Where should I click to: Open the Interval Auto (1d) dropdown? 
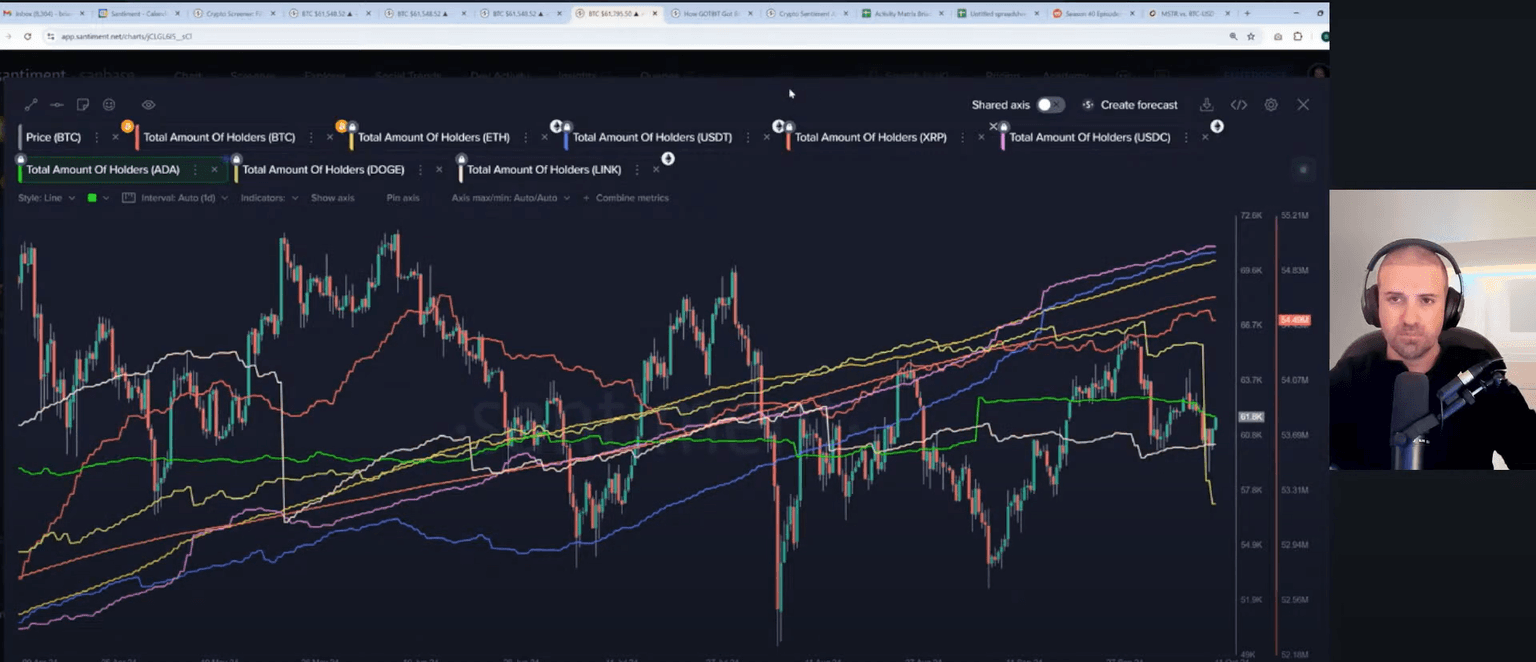point(175,198)
